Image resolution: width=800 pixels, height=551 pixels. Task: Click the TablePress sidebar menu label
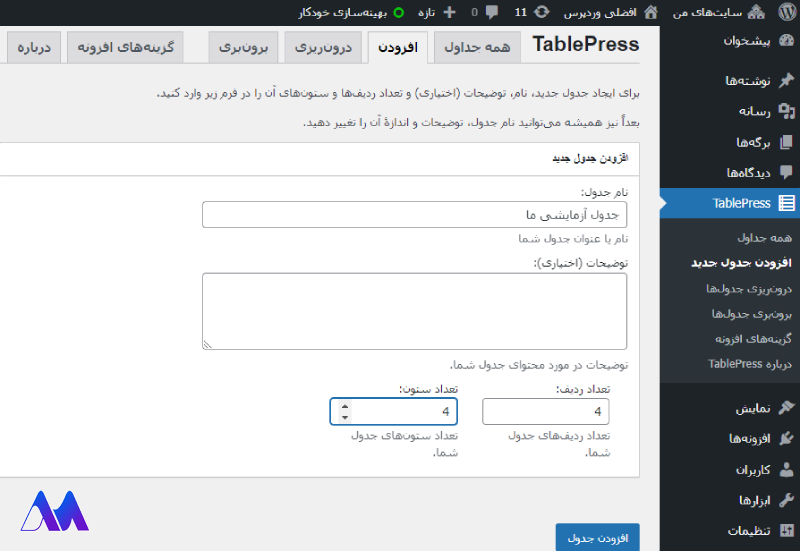[741, 203]
